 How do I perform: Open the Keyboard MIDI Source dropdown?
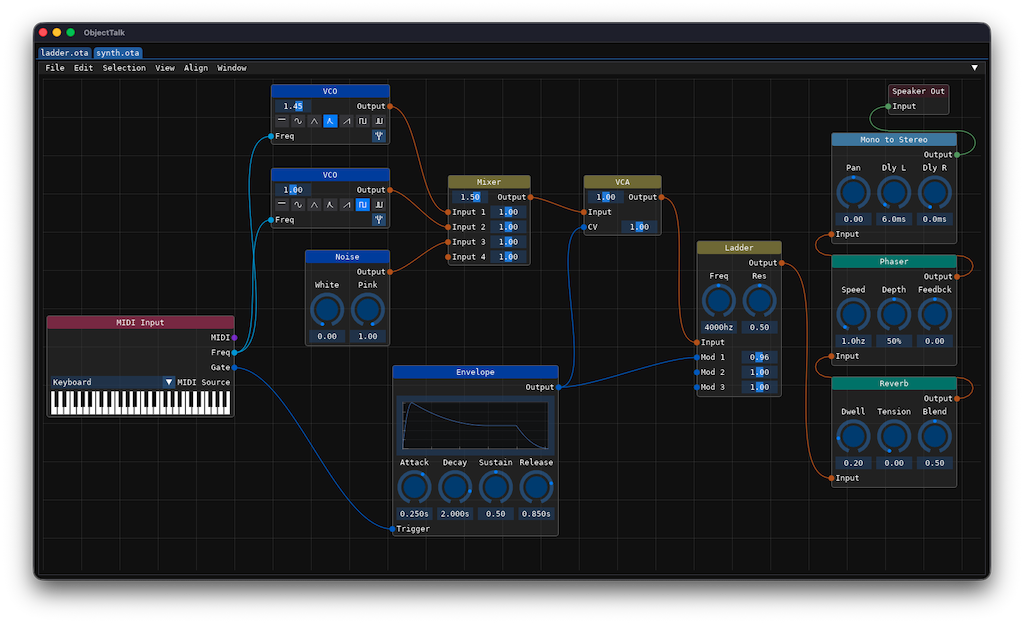pyautogui.click(x=168, y=382)
